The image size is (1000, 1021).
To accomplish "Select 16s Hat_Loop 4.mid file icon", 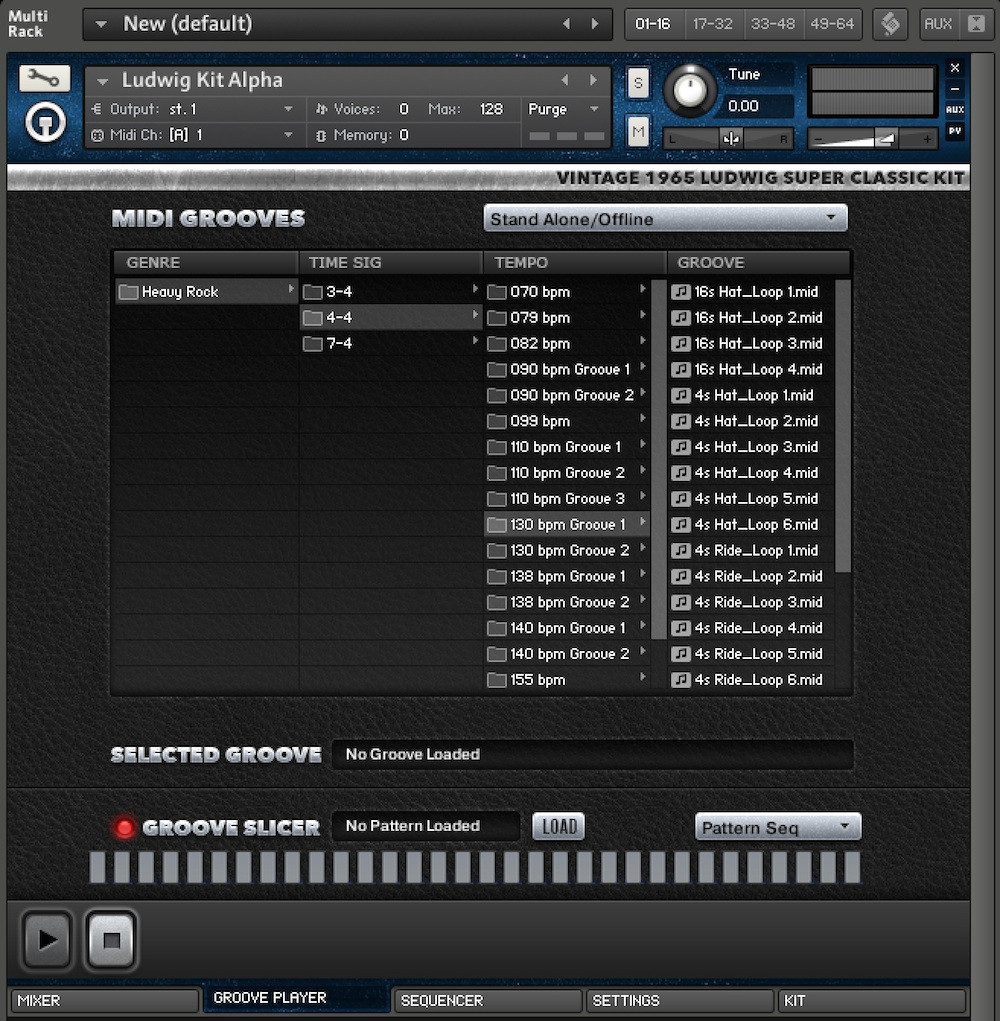I will (681, 369).
